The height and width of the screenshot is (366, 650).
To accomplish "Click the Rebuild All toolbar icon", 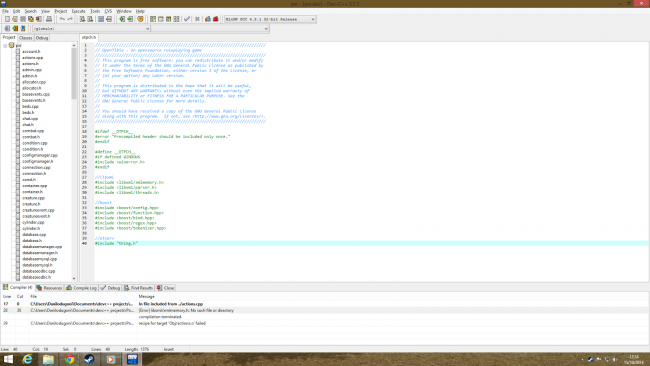I will click(x=176, y=19).
